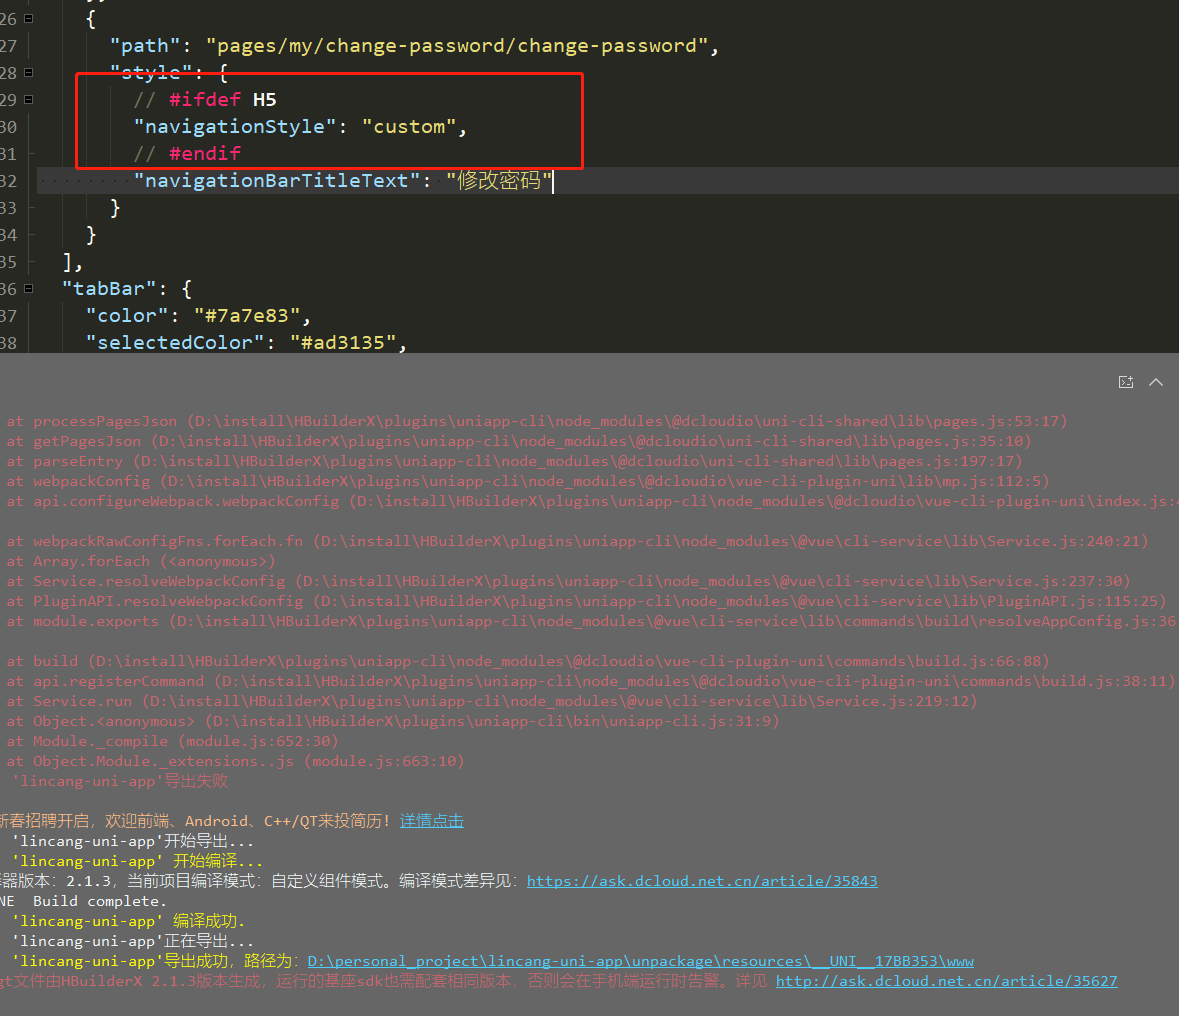The image size is (1179, 1016).
Task: Collapse the "tabBar" section at line 36
Action: 27,288
